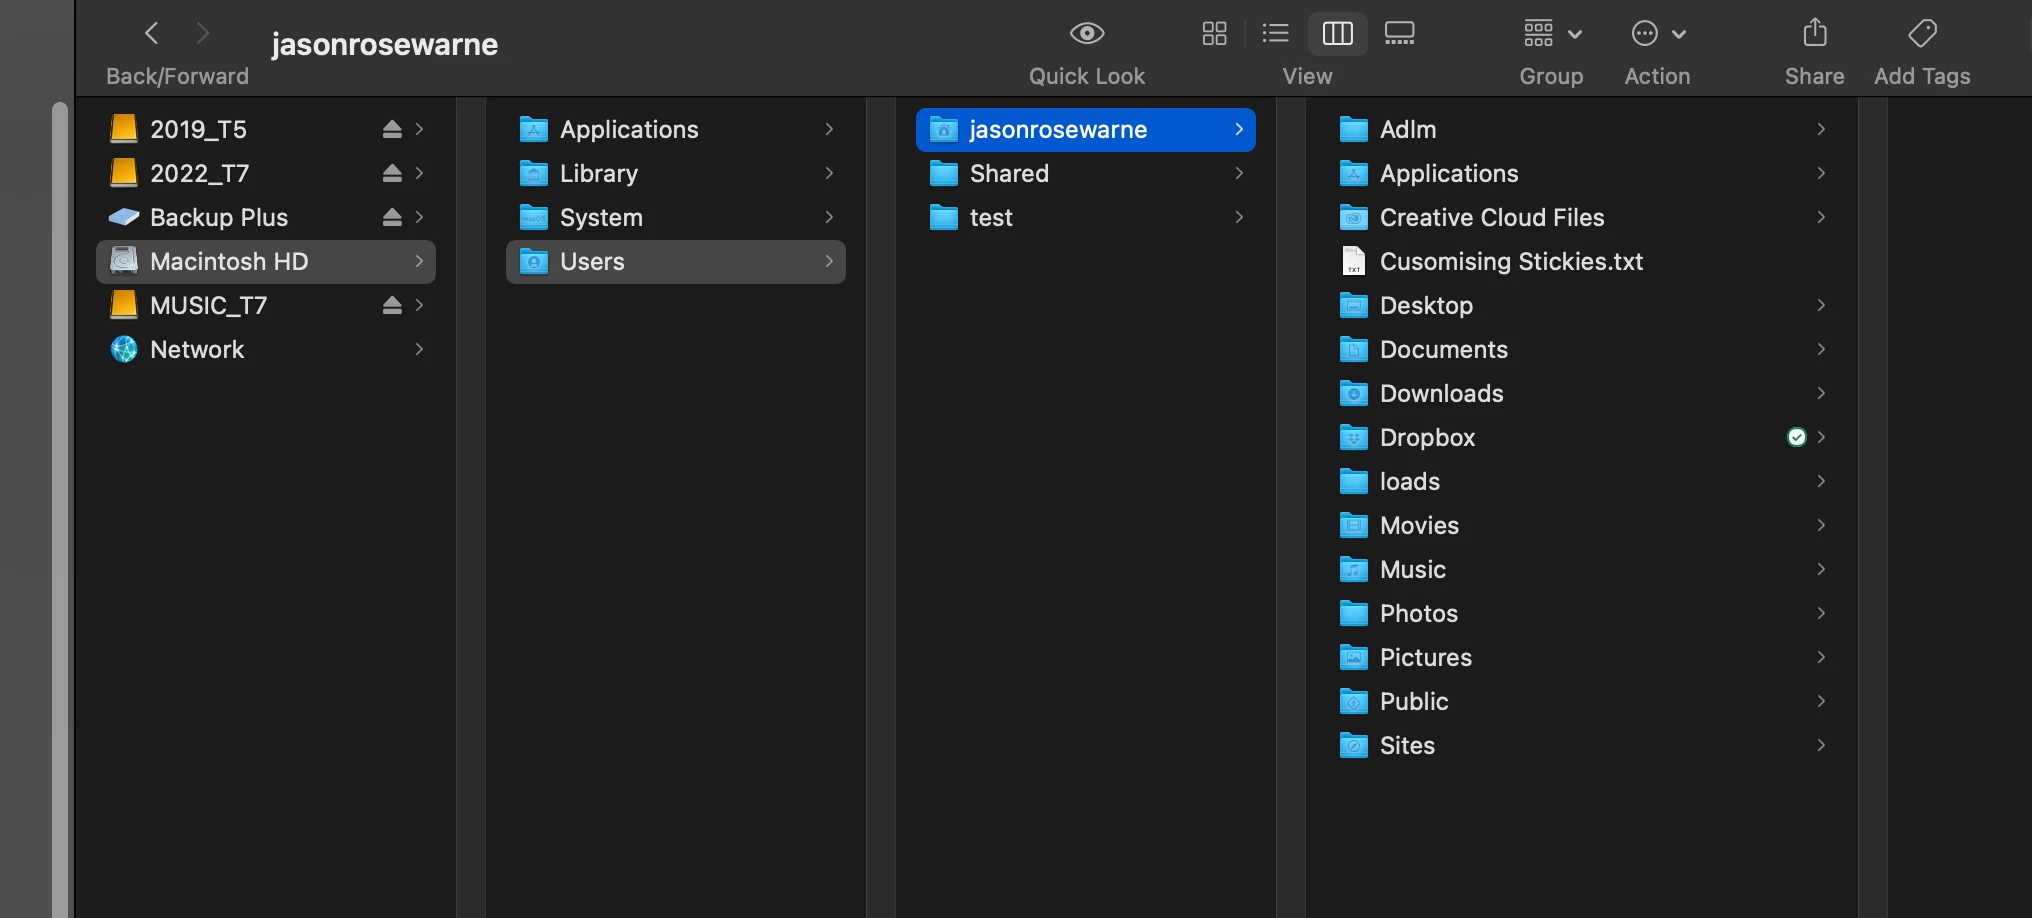Click the Music folder icon
The width and height of the screenshot is (2032, 918).
pyautogui.click(x=1354, y=569)
